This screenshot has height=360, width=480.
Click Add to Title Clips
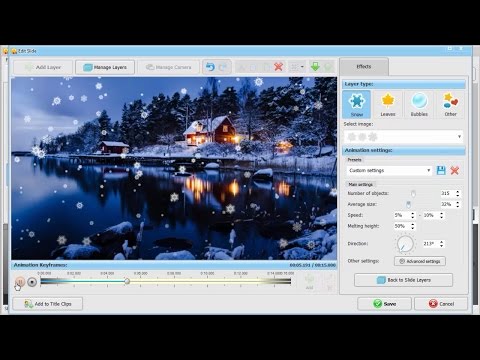click(x=48, y=304)
